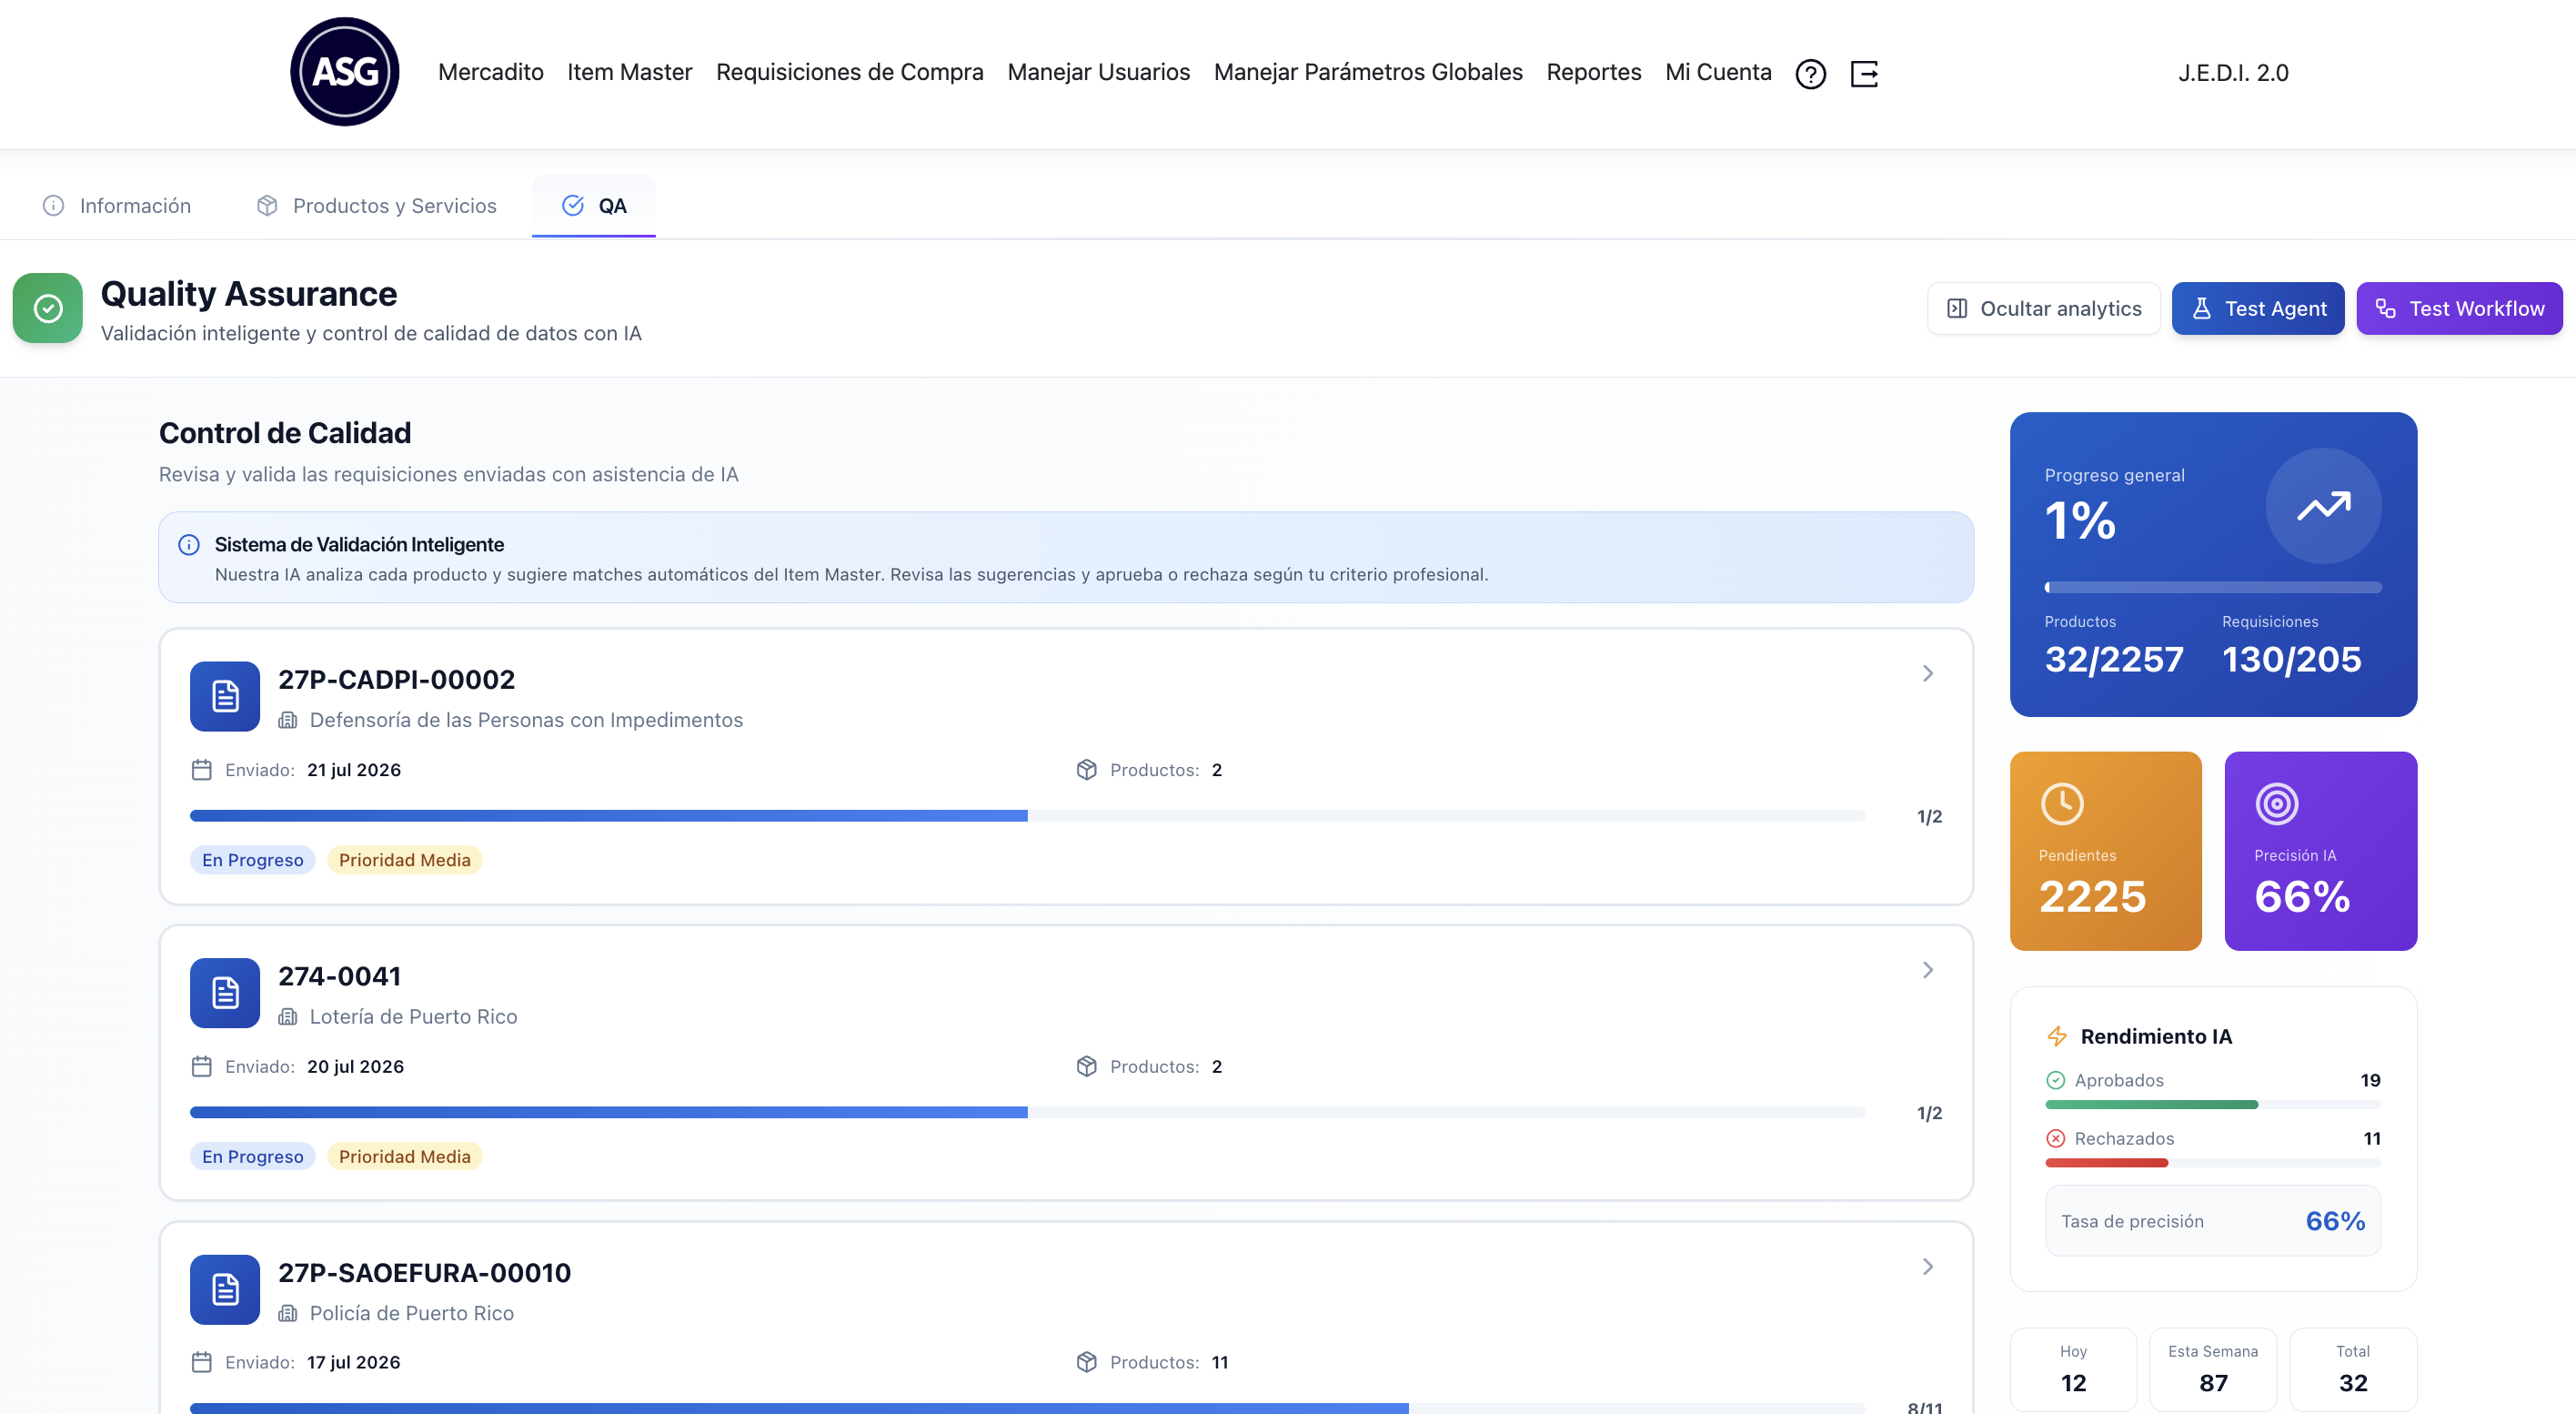The height and width of the screenshot is (1414, 2576).
Task: Click Prioridad Media badge on 274-0041
Action: pyautogui.click(x=404, y=1157)
